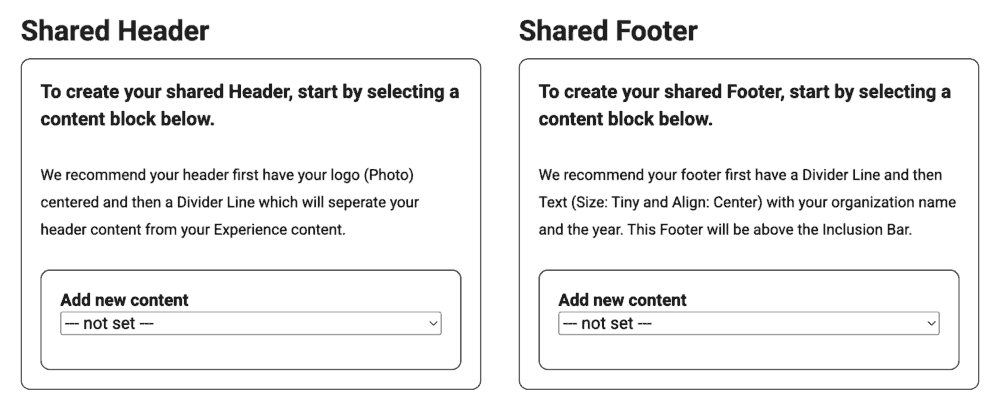Click the header logo recommendation paragraph
The image size is (1000, 410).
[x=228, y=202]
